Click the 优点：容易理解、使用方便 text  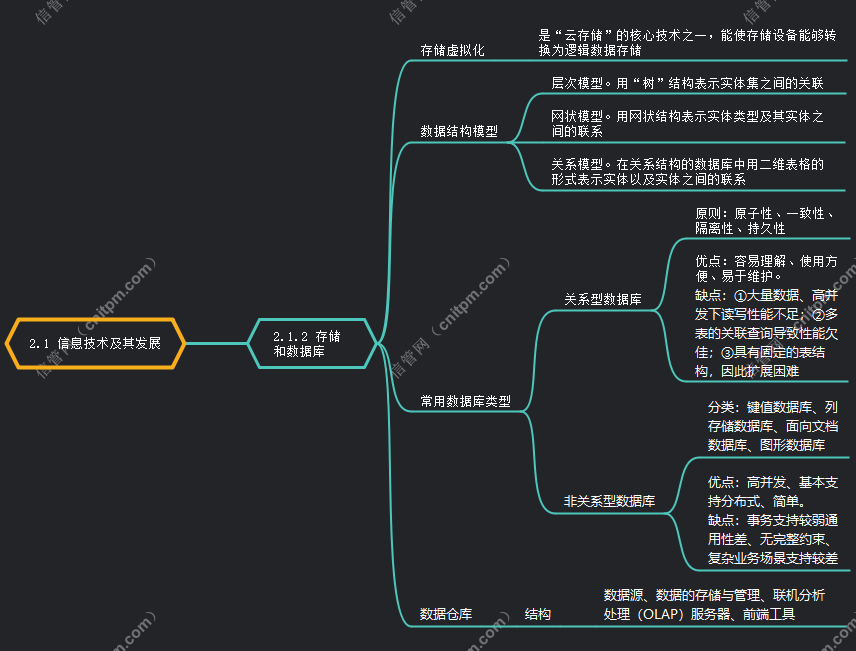765,268
